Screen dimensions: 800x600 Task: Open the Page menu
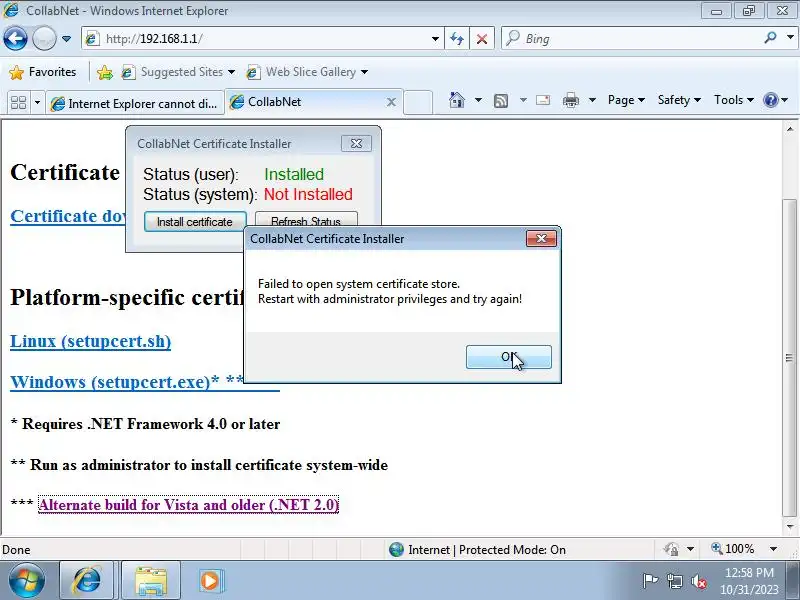click(626, 100)
